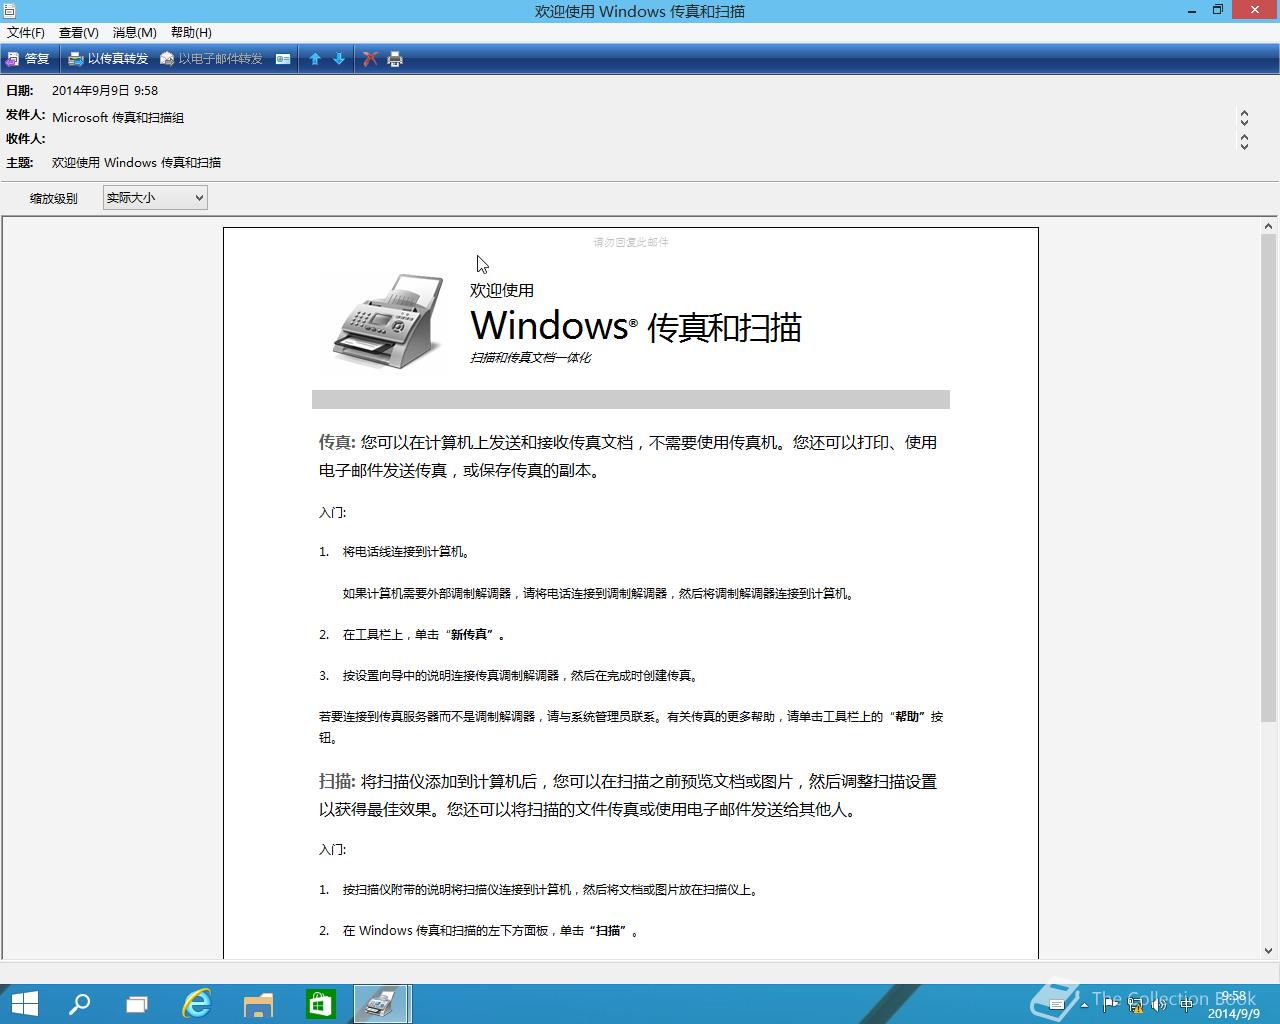
Task: Expand the 收件人 recipient field arrows
Action: tap(1244, 142)
